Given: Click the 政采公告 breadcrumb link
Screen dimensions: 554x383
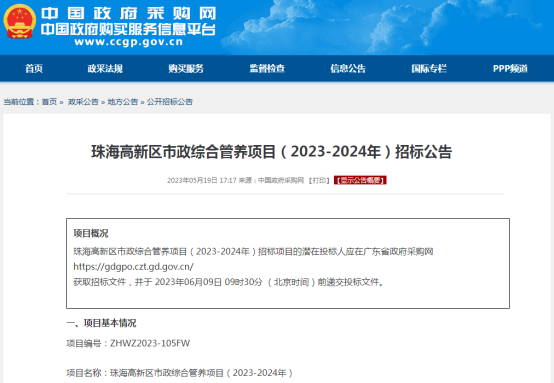Looking at the screenshot, I should click(83, 102).
